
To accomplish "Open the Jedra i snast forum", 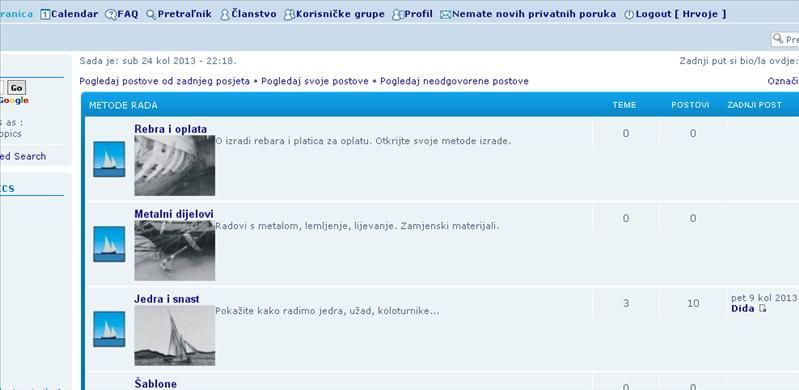I will 167,299.
